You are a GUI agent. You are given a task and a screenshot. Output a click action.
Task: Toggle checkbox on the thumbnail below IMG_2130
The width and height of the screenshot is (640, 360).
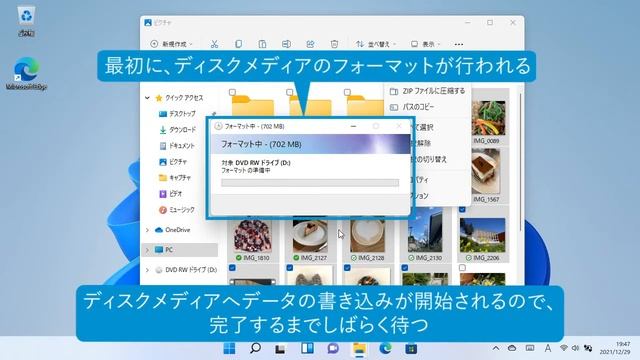(405, 268)
